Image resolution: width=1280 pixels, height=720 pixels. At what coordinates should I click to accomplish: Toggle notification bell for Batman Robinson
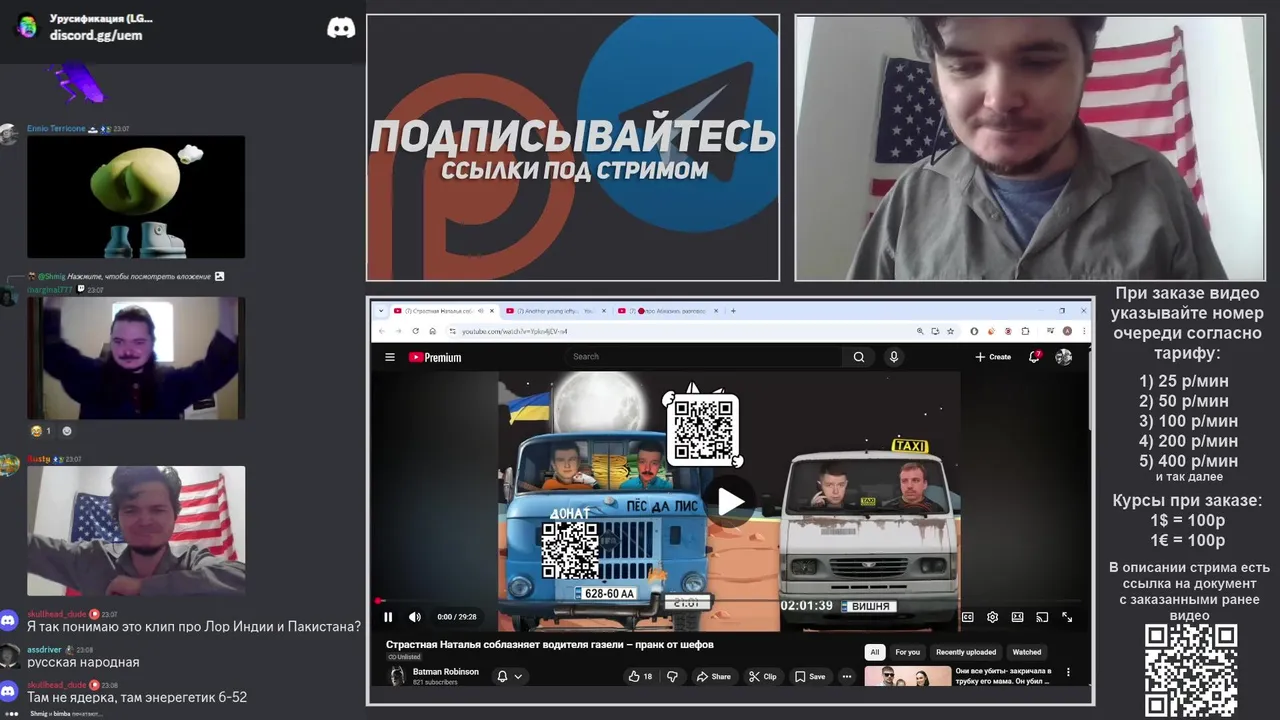click(x=509, y=676)
